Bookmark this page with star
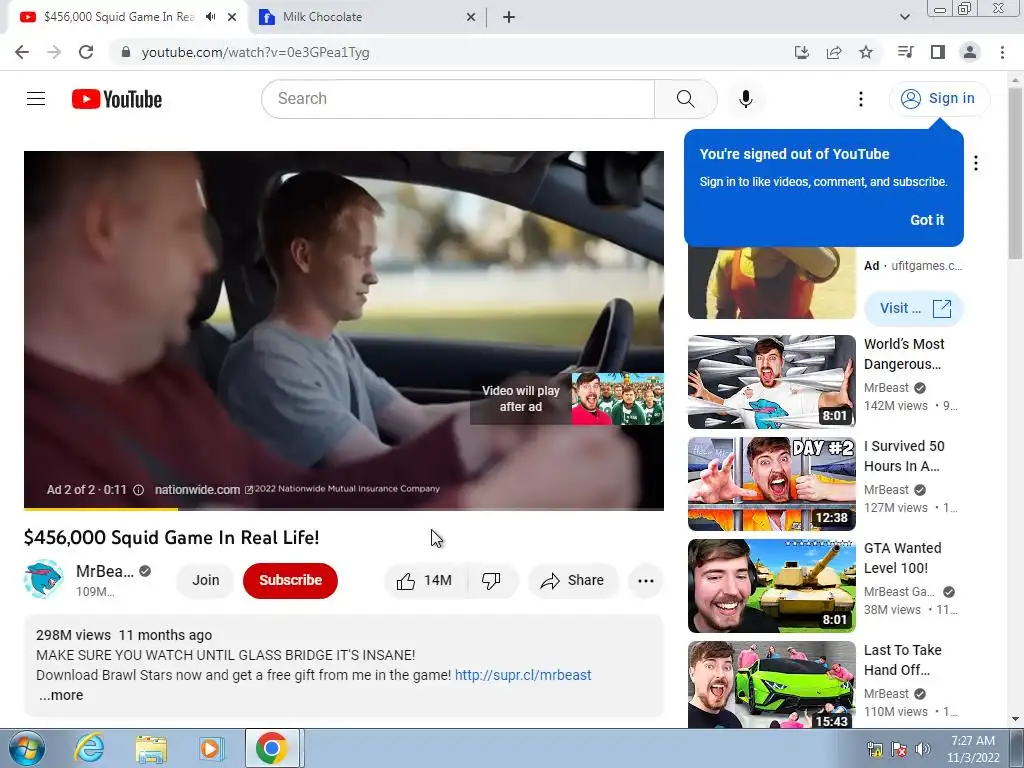 point(866,52)
